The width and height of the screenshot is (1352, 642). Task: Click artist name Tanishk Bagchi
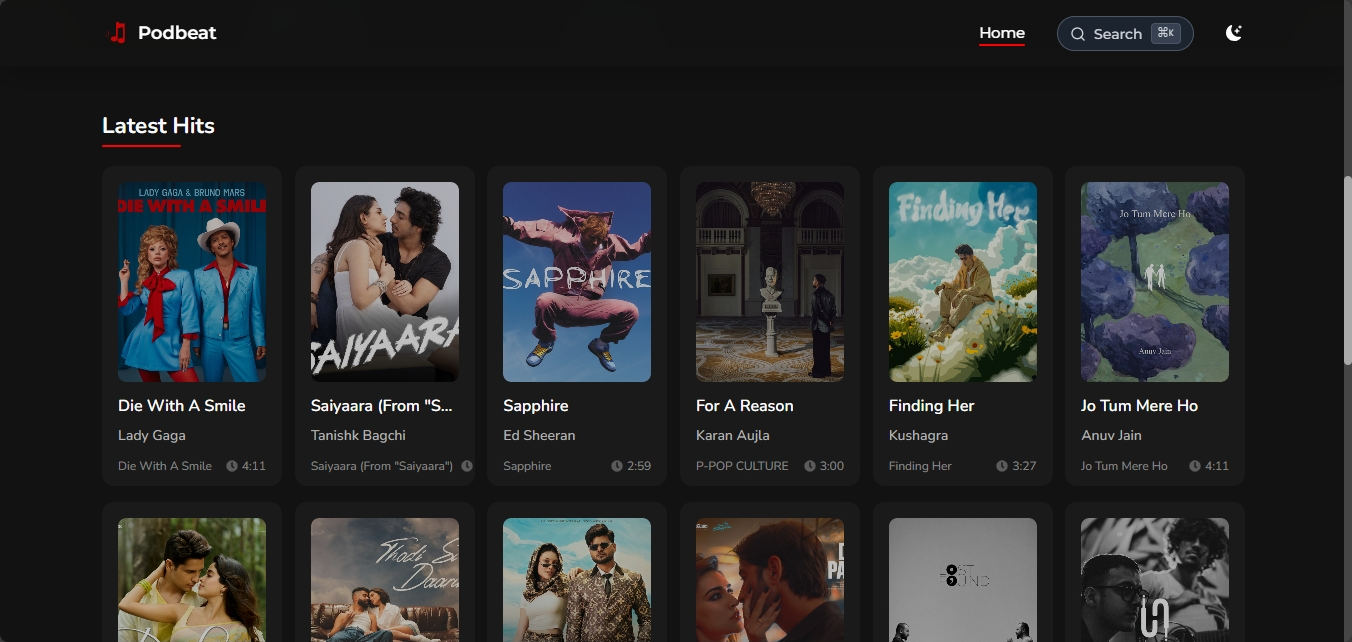point(358,436)
